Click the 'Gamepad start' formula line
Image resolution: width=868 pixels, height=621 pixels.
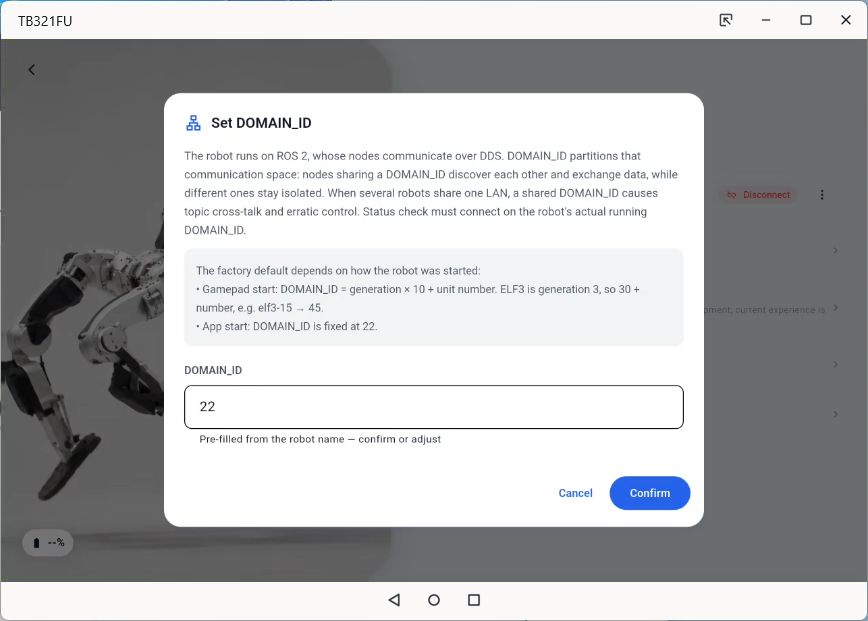(418, 298)
